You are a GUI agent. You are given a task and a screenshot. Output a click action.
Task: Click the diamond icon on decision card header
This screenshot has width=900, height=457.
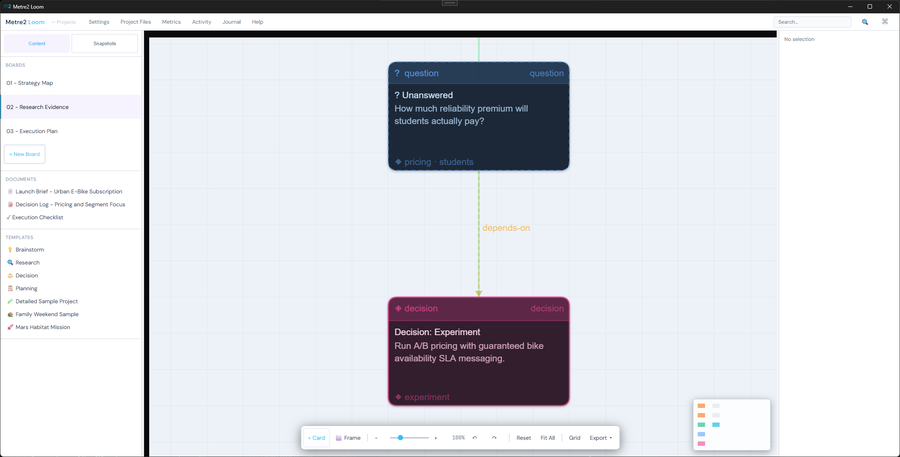(x=398, y=308)
